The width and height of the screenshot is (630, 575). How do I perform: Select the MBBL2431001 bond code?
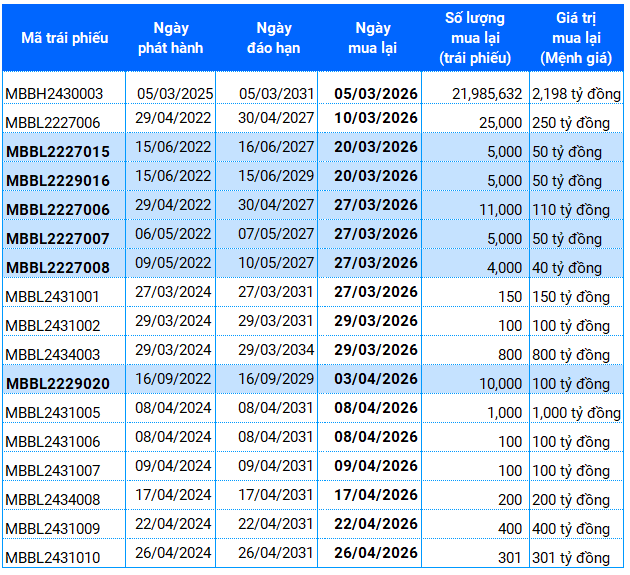coord(53,297)
